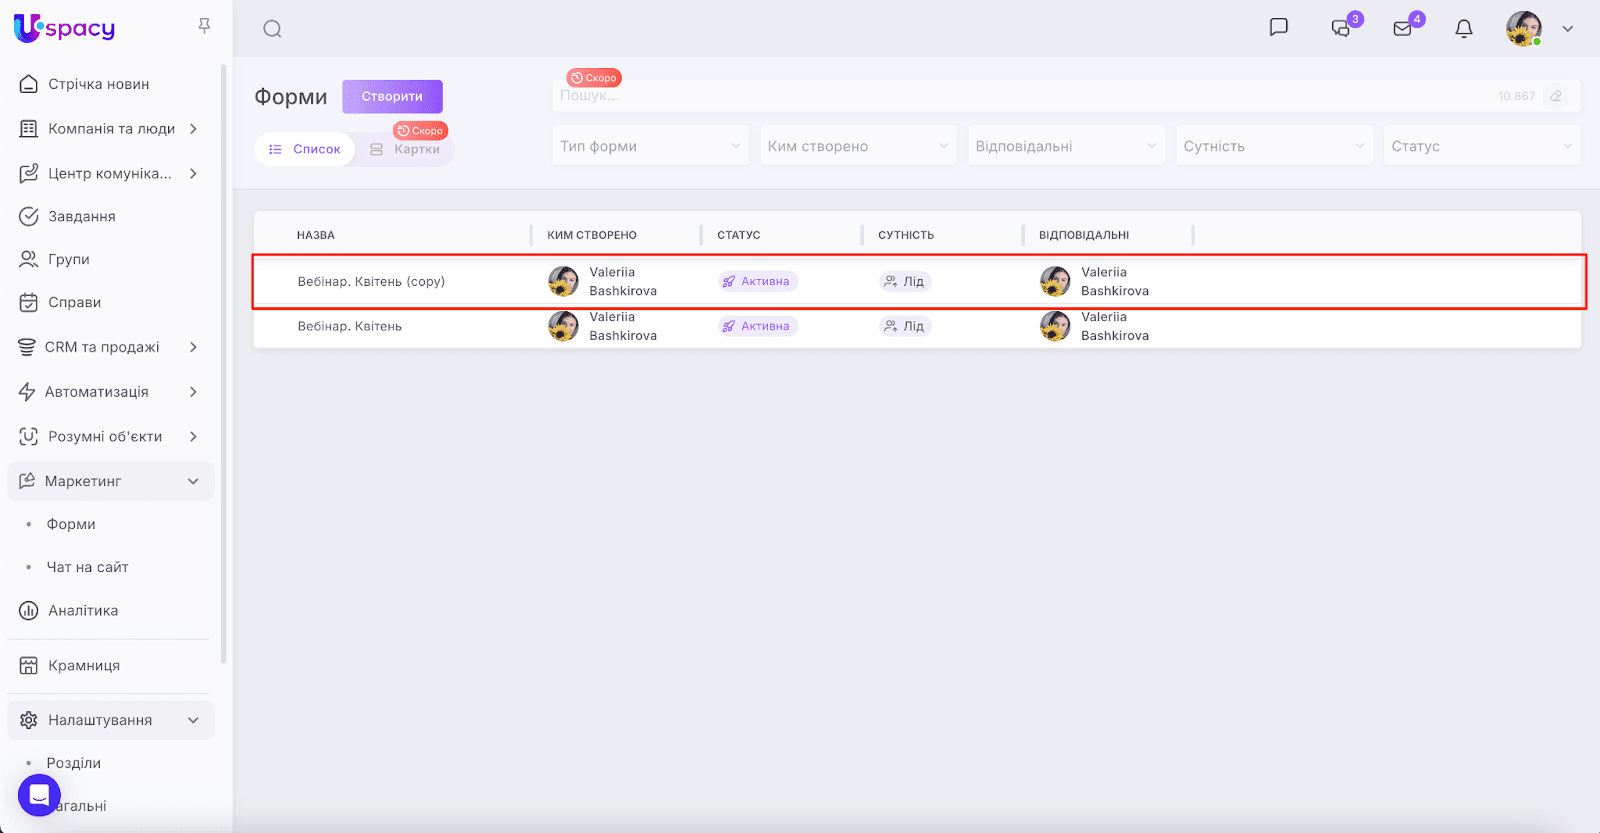Viewport: 1600px width, 833px height.
Task: Open the Вебінар. Квітень (copy) form
Action: tap(371, 282)
